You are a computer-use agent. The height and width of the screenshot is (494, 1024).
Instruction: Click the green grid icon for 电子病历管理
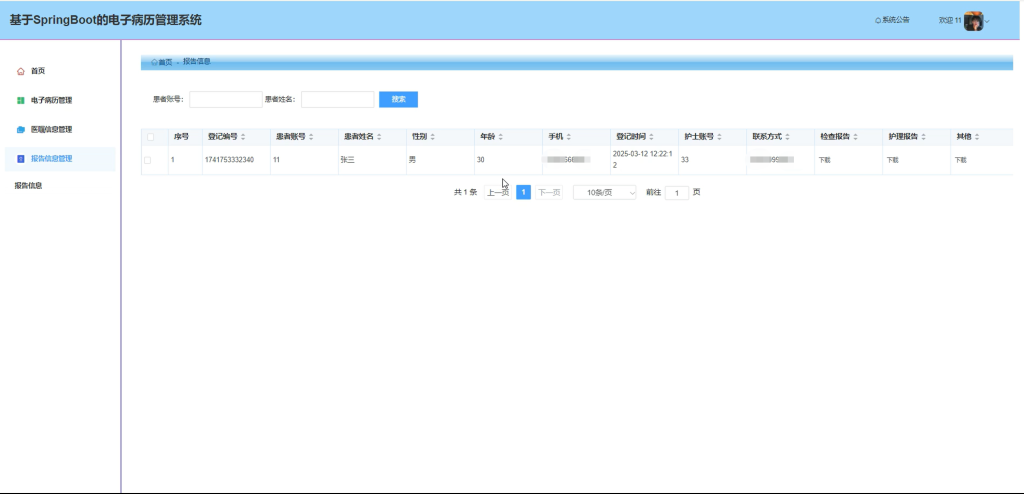20,101
